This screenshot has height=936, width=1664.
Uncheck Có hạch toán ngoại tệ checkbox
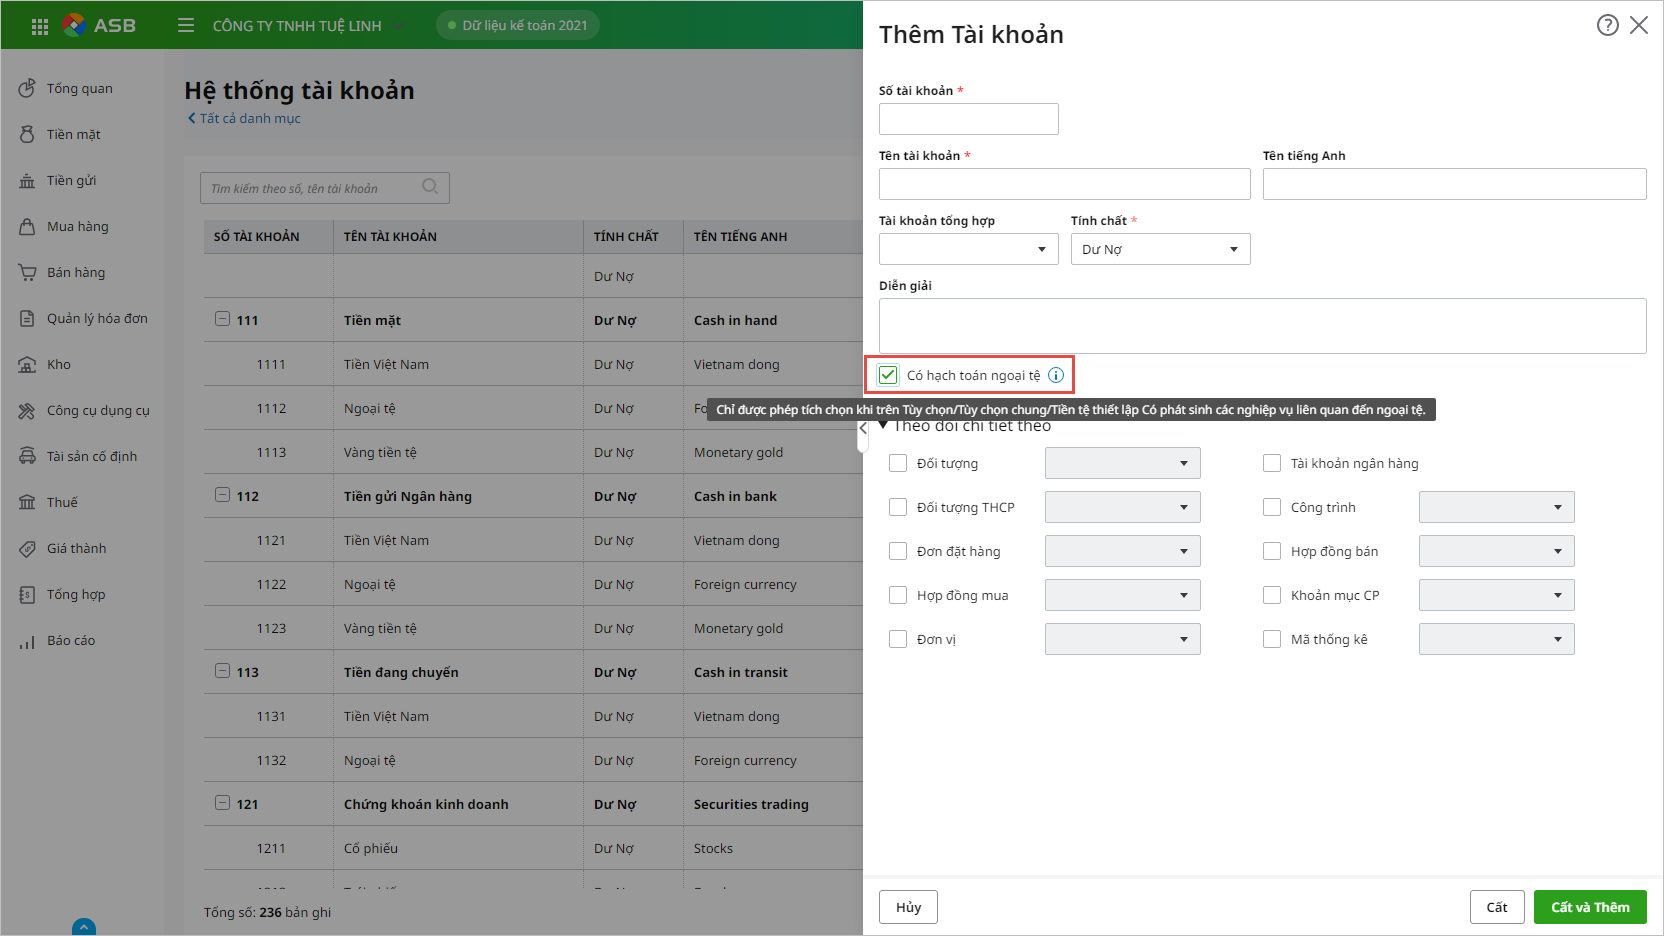click(888, 376)
